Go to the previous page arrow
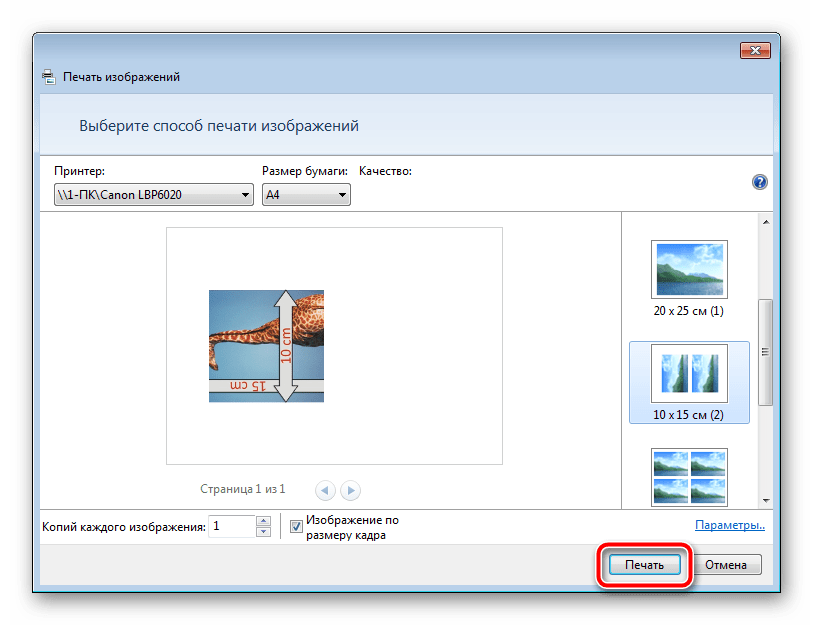This screenshot has height=625, width=813. [326, 490]
